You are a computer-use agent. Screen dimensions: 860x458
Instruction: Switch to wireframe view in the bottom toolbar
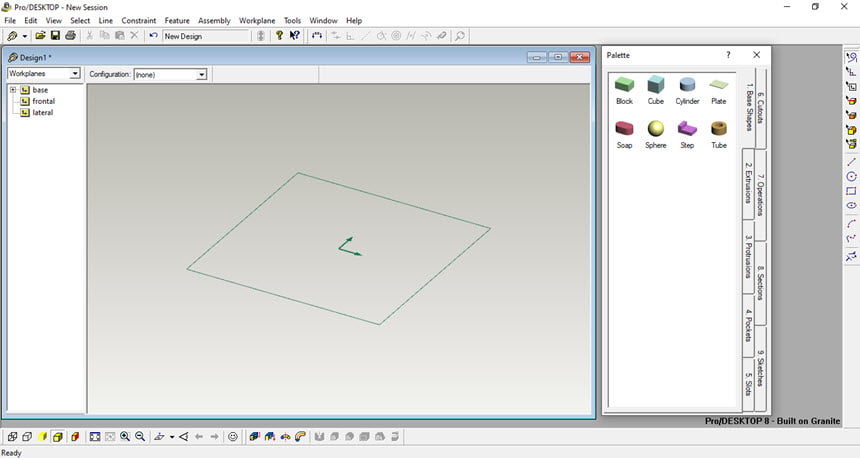pyautogui.click(x=12, y=437)
